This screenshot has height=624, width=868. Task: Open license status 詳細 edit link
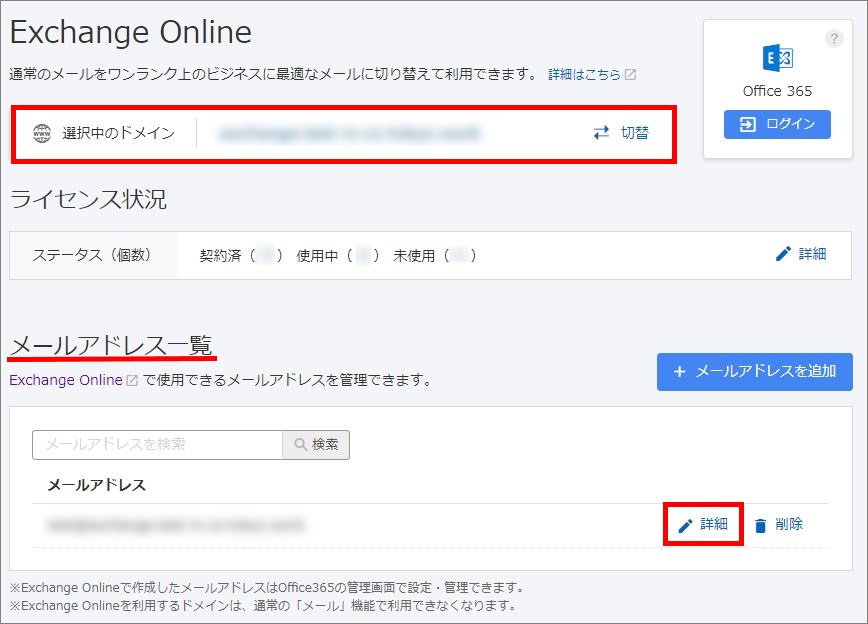click(801, 254)
